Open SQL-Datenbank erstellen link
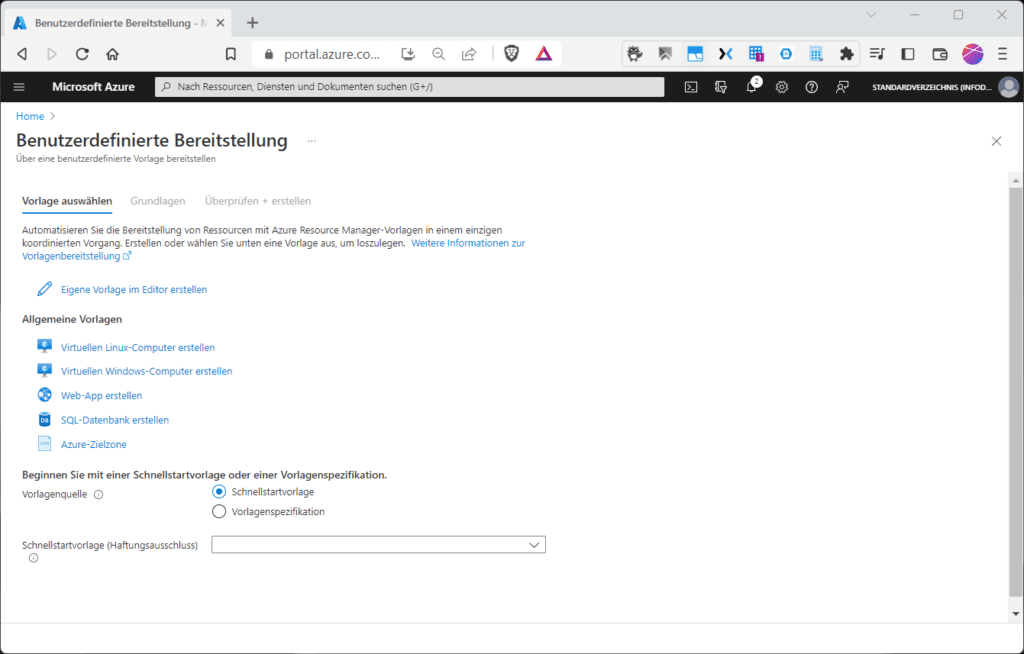This screenshot has width=1024, height=654. (x=115, y=420)
